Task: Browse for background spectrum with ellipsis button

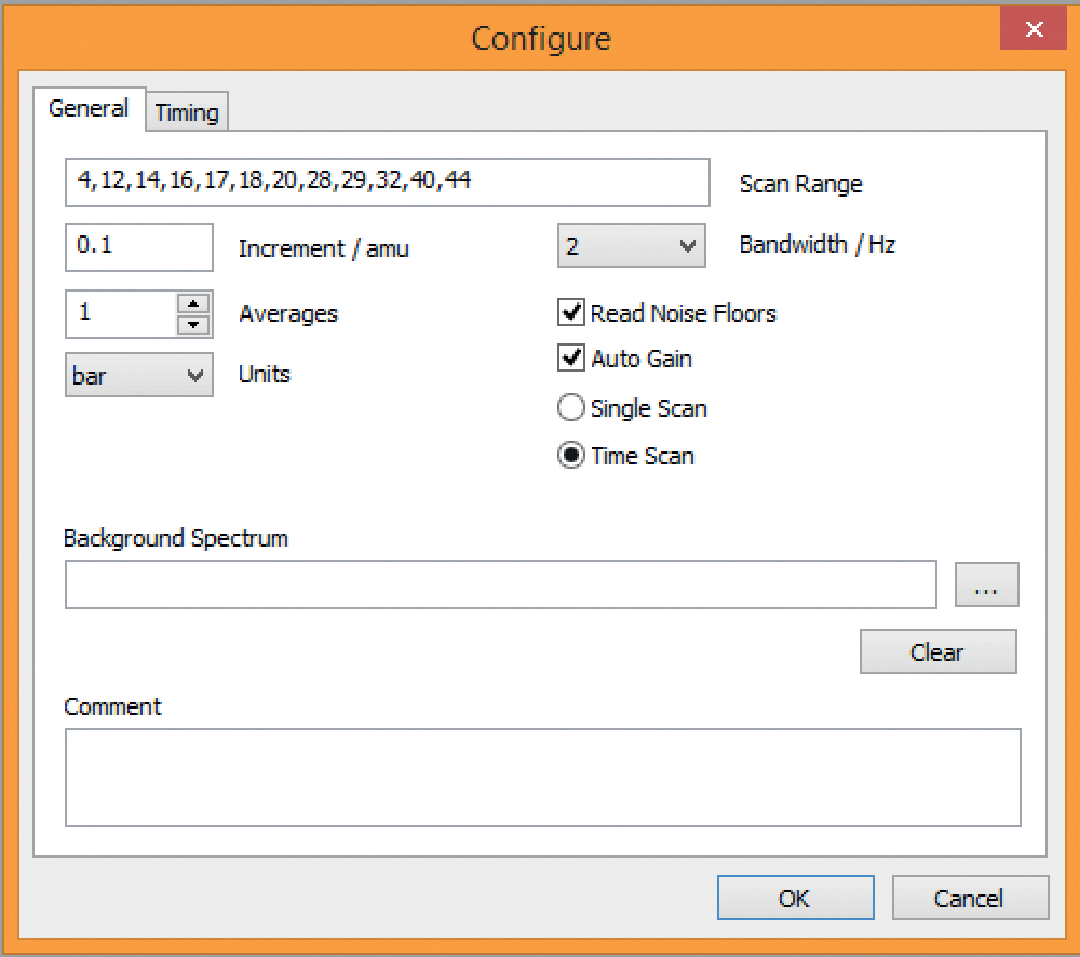Action: click(x=986, y=585)
